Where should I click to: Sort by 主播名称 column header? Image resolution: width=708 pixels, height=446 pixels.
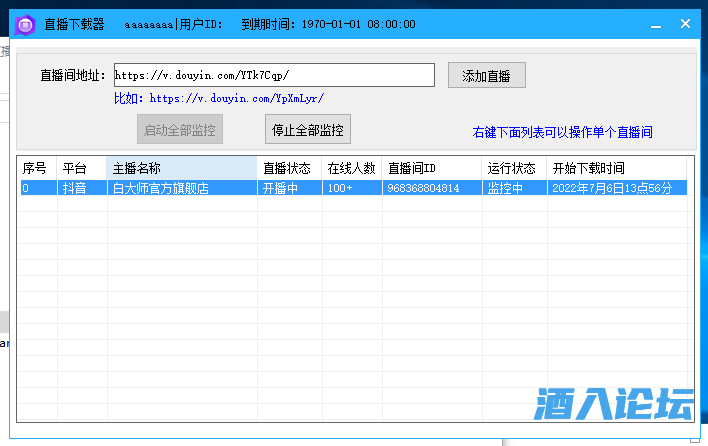[181, 168]
